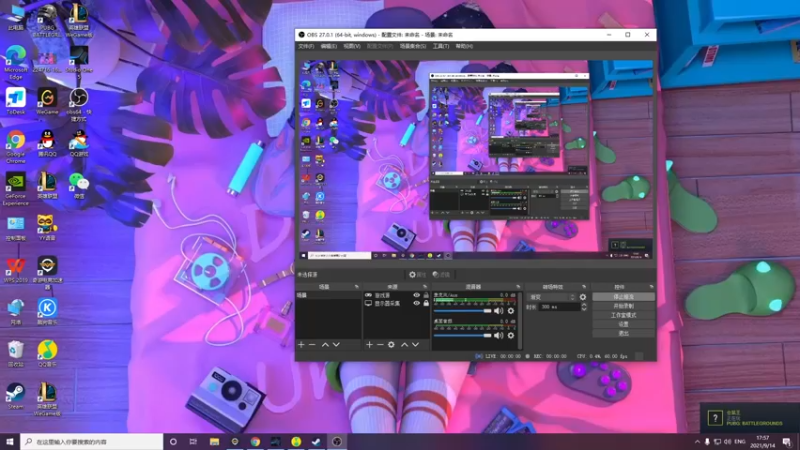The width and height of the screenshot is (800, 450).
Task: Open the File (文件) menu in OBS
Action: [306, 46]
